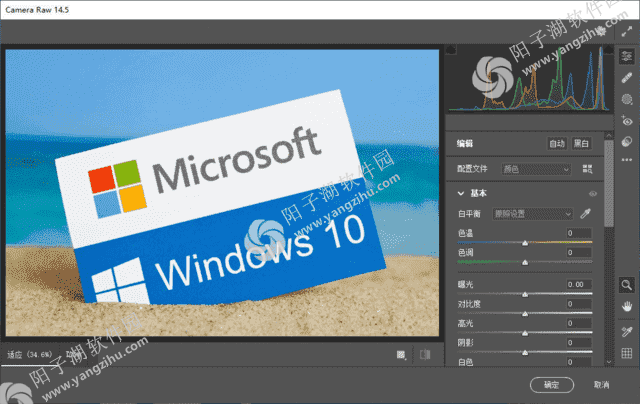Pick the white balance eyedropper tool
The height and width of the screenshot is (404, 640).
point(586,213)
